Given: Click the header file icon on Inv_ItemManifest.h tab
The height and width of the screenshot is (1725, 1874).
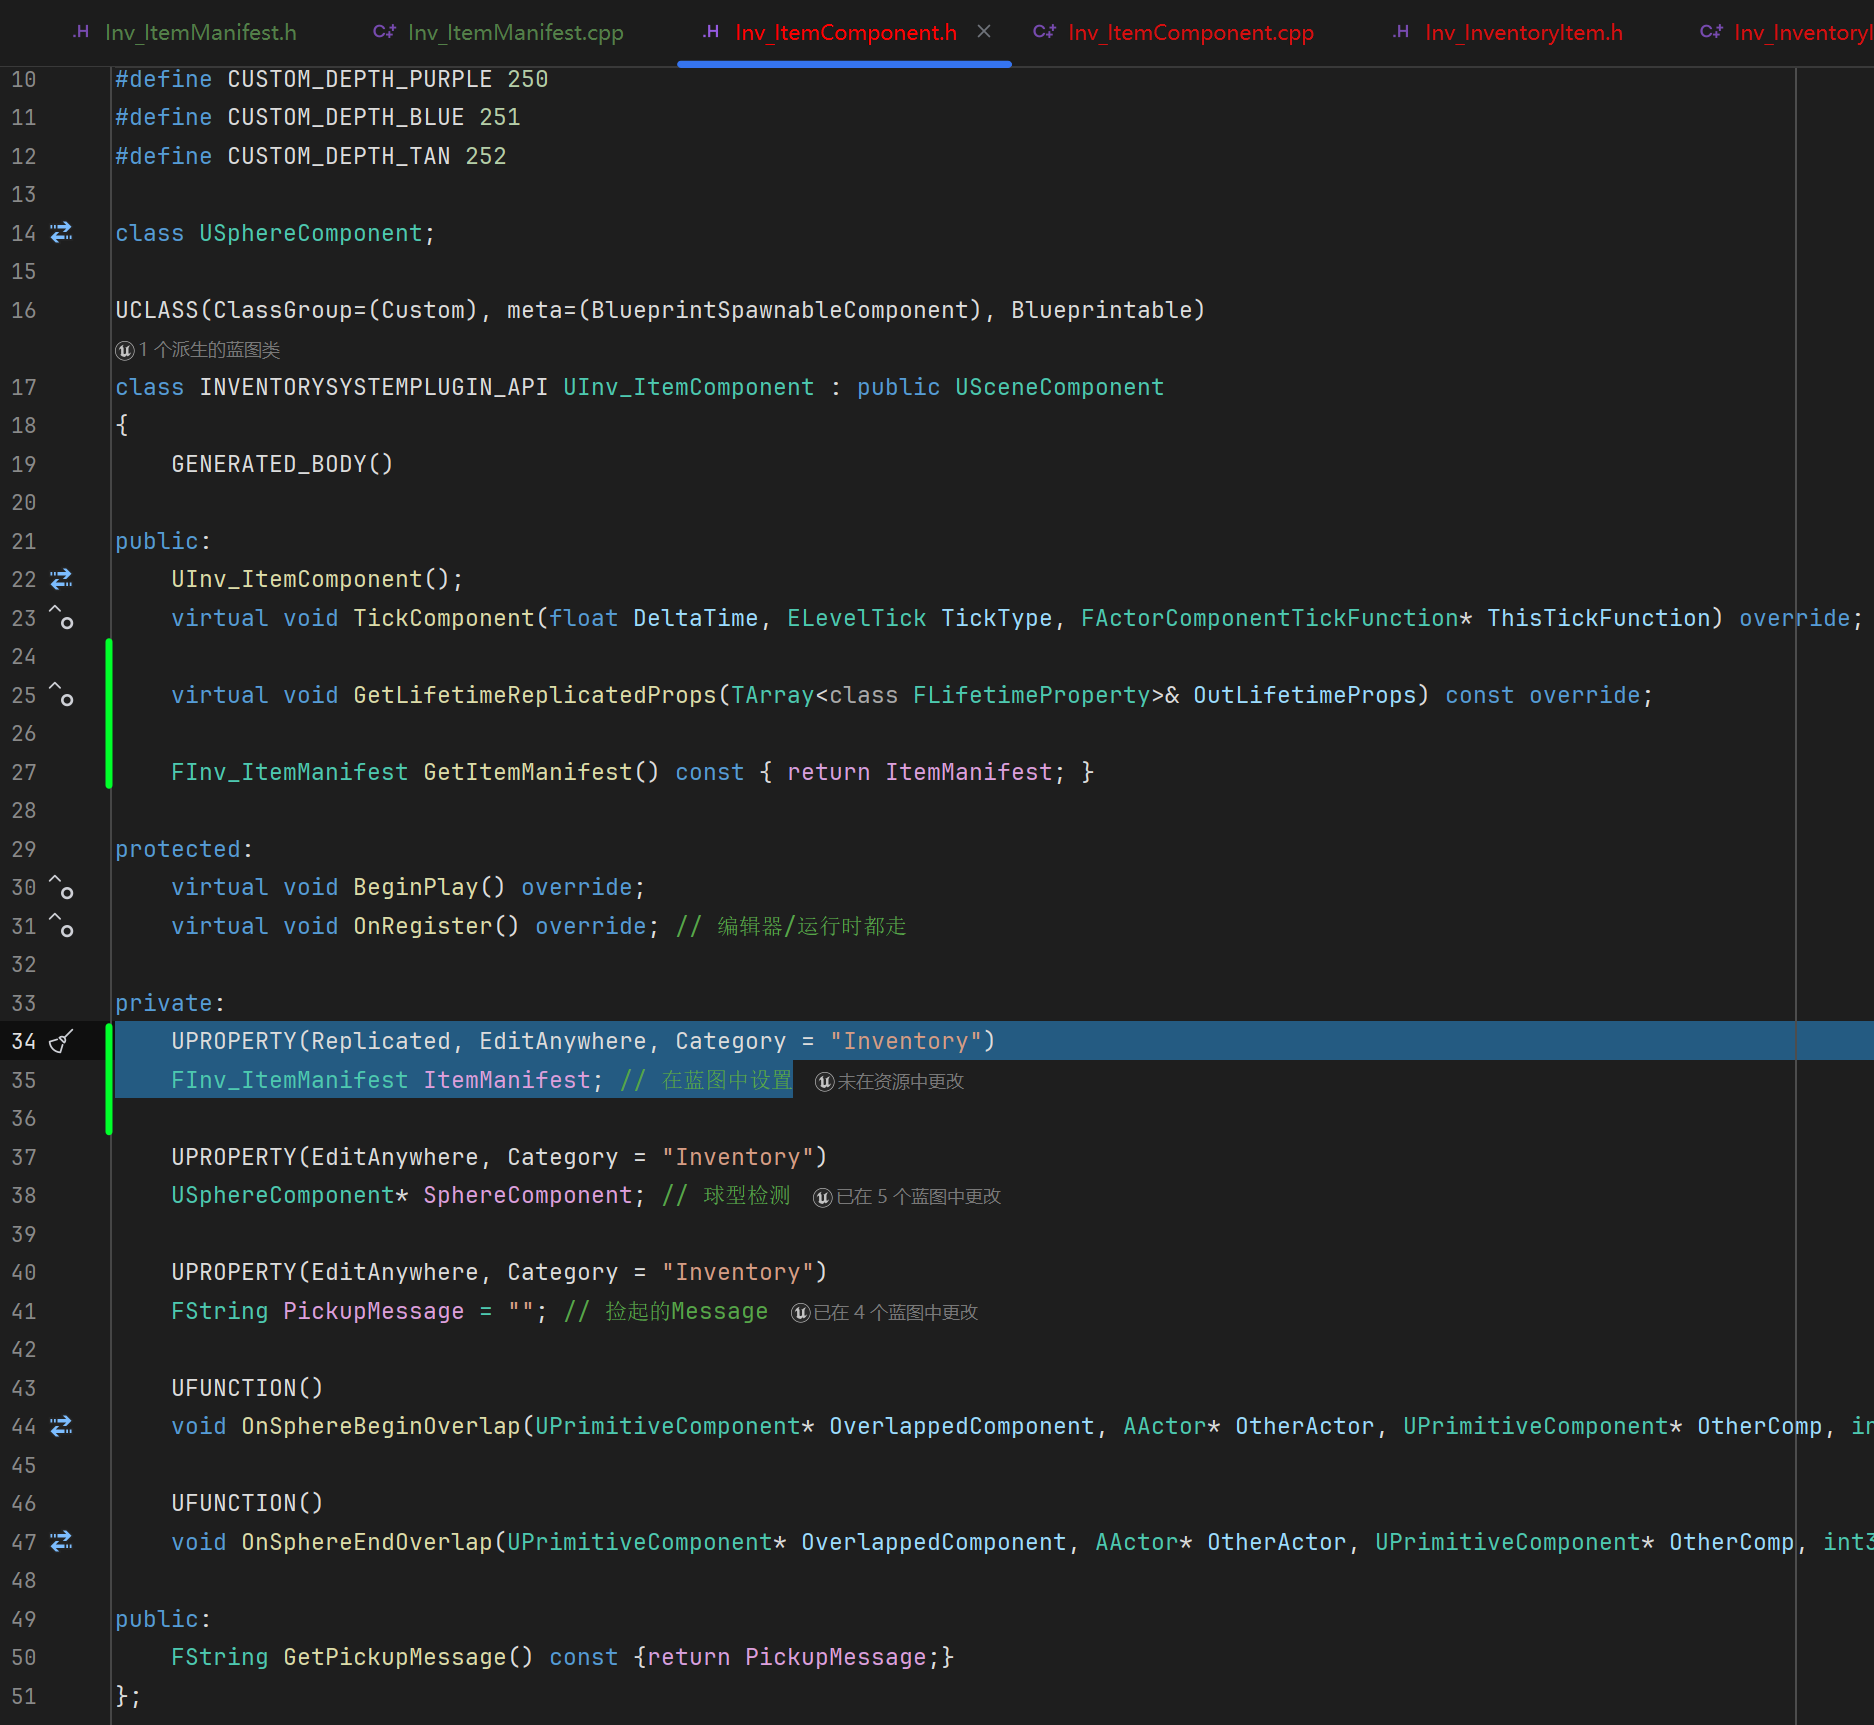Looking at the screenshot, I should (81, 32).
